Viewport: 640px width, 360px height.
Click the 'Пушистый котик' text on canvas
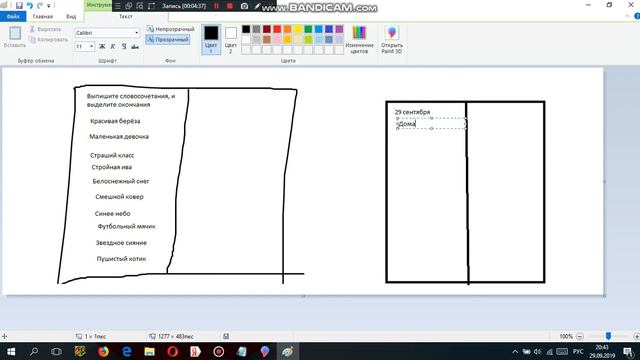(x=121, y=259)
